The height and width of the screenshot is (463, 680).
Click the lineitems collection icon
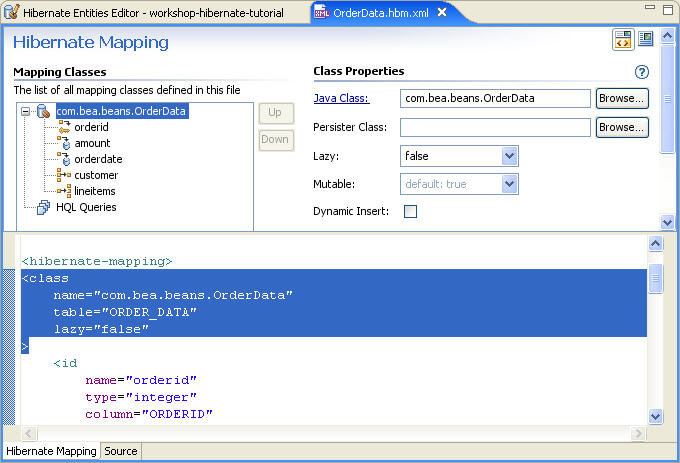[x=64, y=191]
